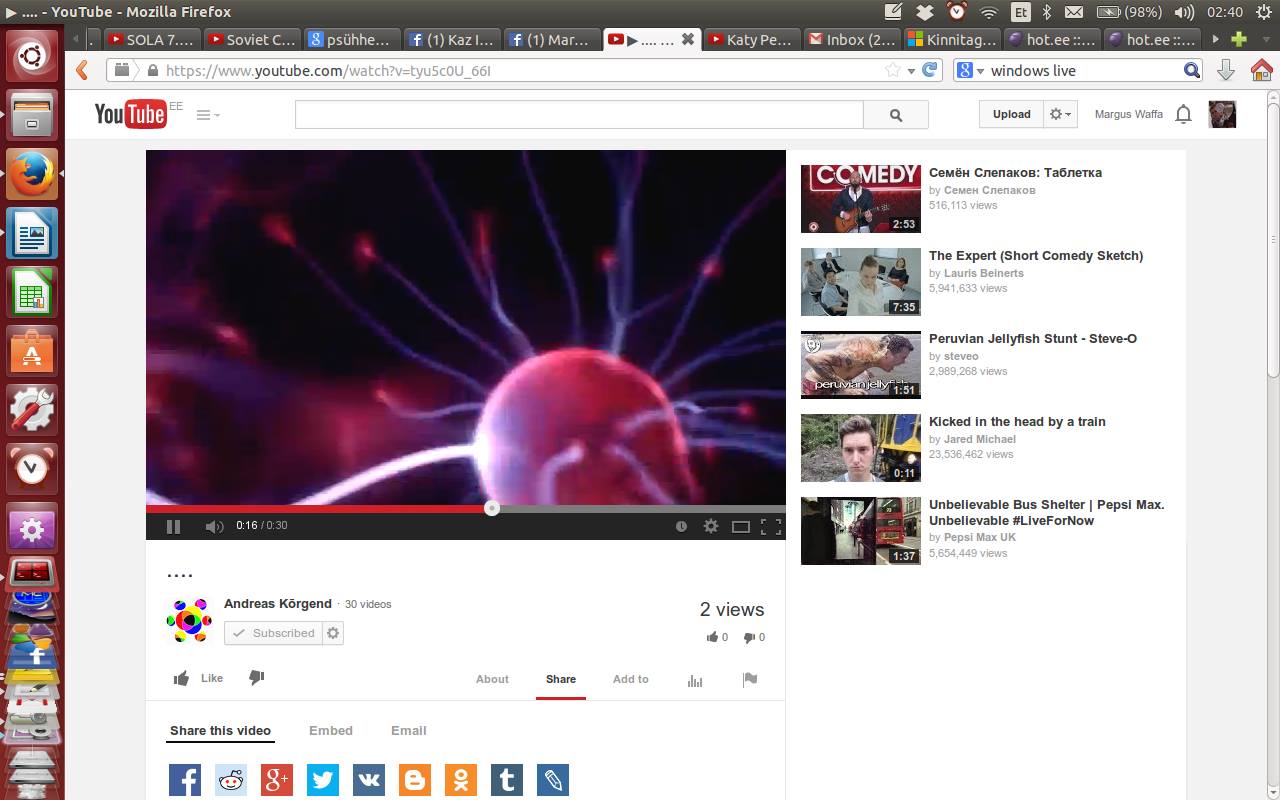This screenshot has width=1280, height=800.
Task: Report the video with the flag icon
Action: (x=750, y=680)
